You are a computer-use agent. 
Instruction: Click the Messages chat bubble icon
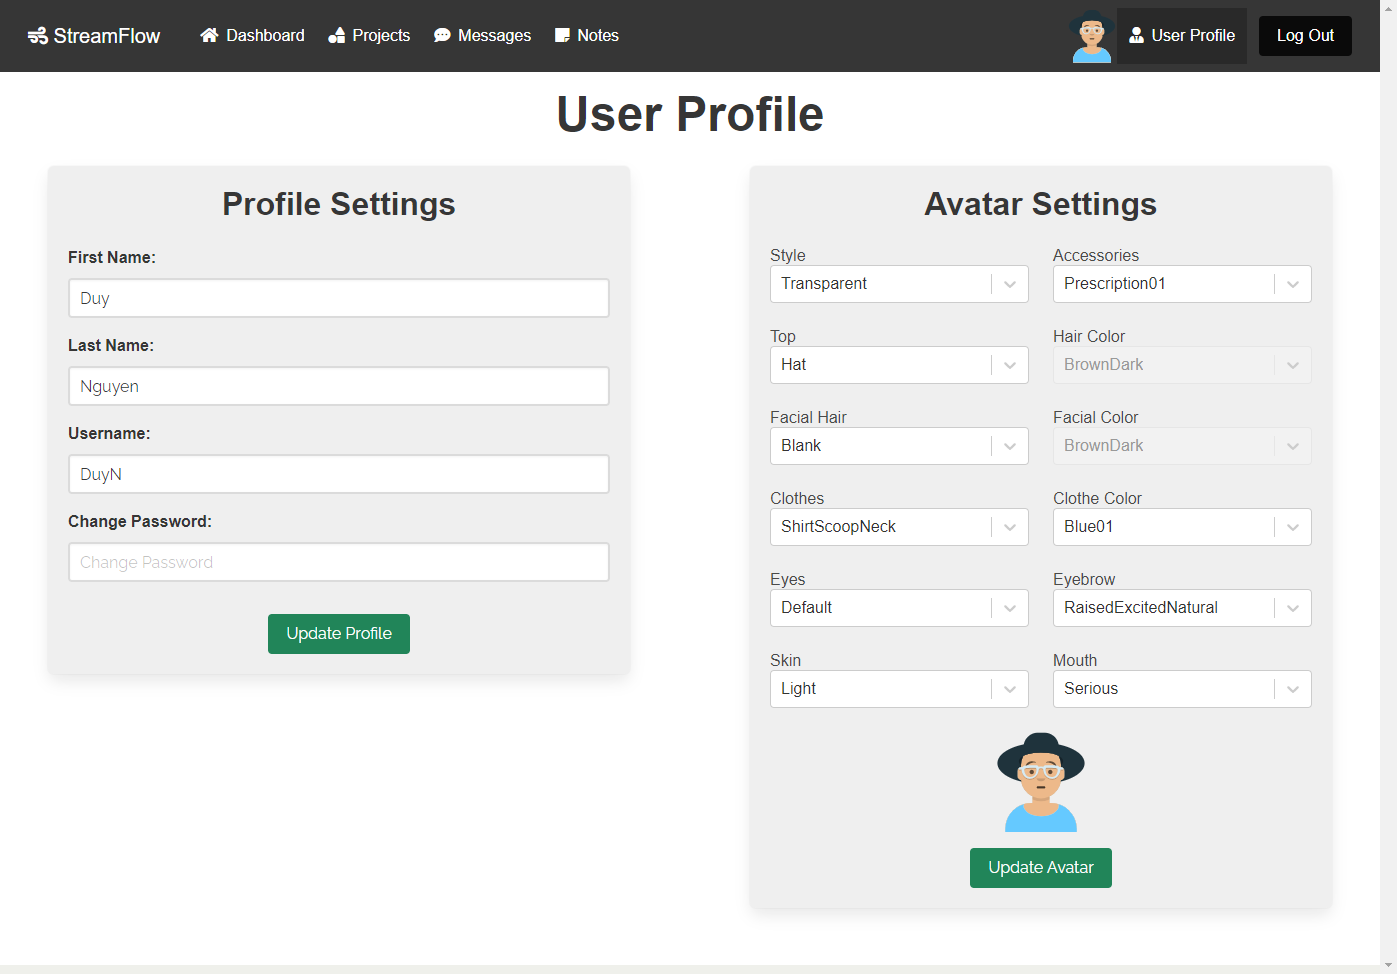tap(442, 35)
